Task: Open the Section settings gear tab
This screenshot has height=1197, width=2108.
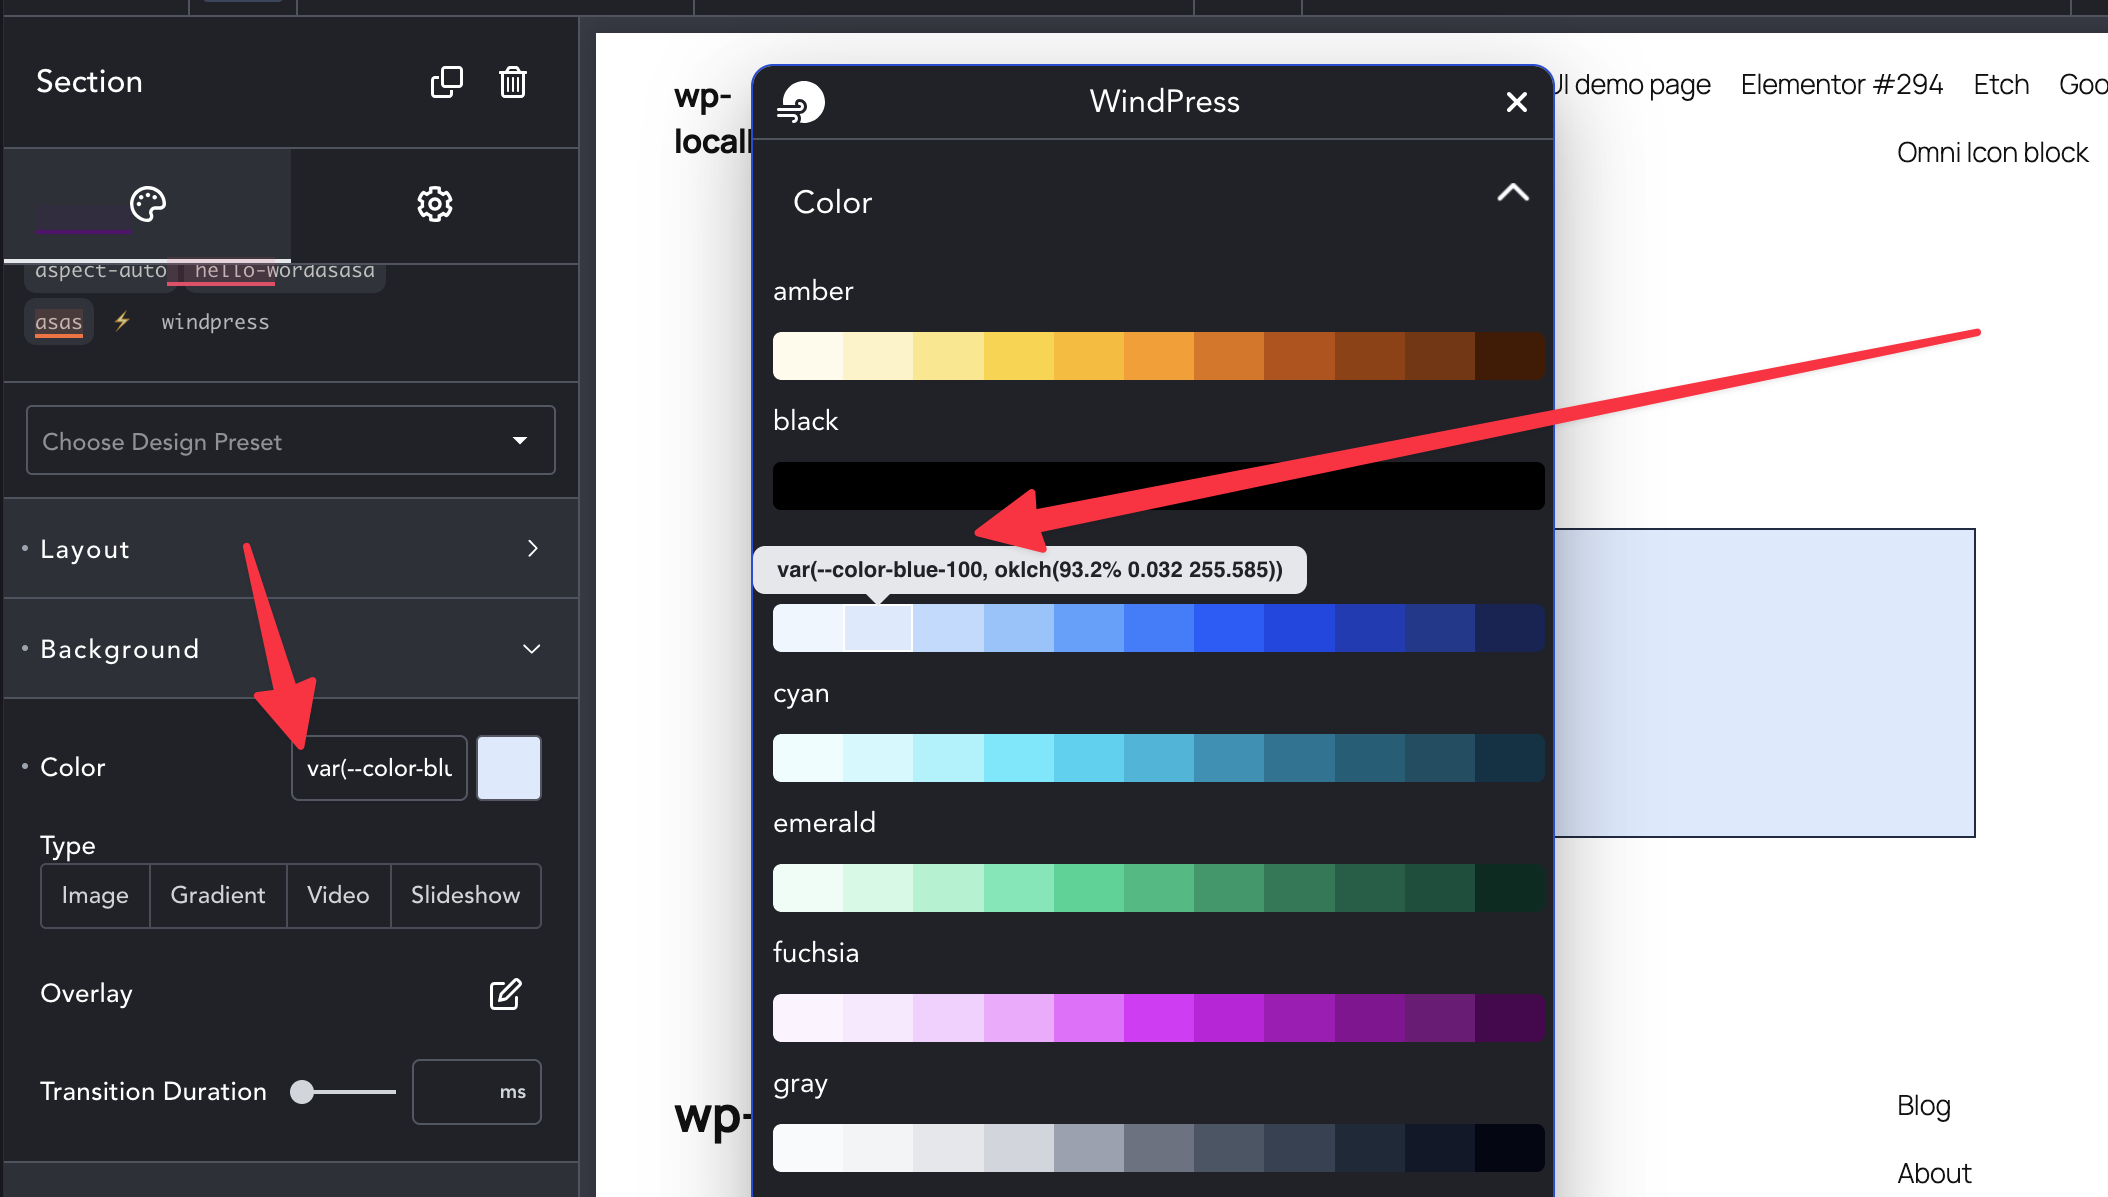Action: tap(433, 204)
